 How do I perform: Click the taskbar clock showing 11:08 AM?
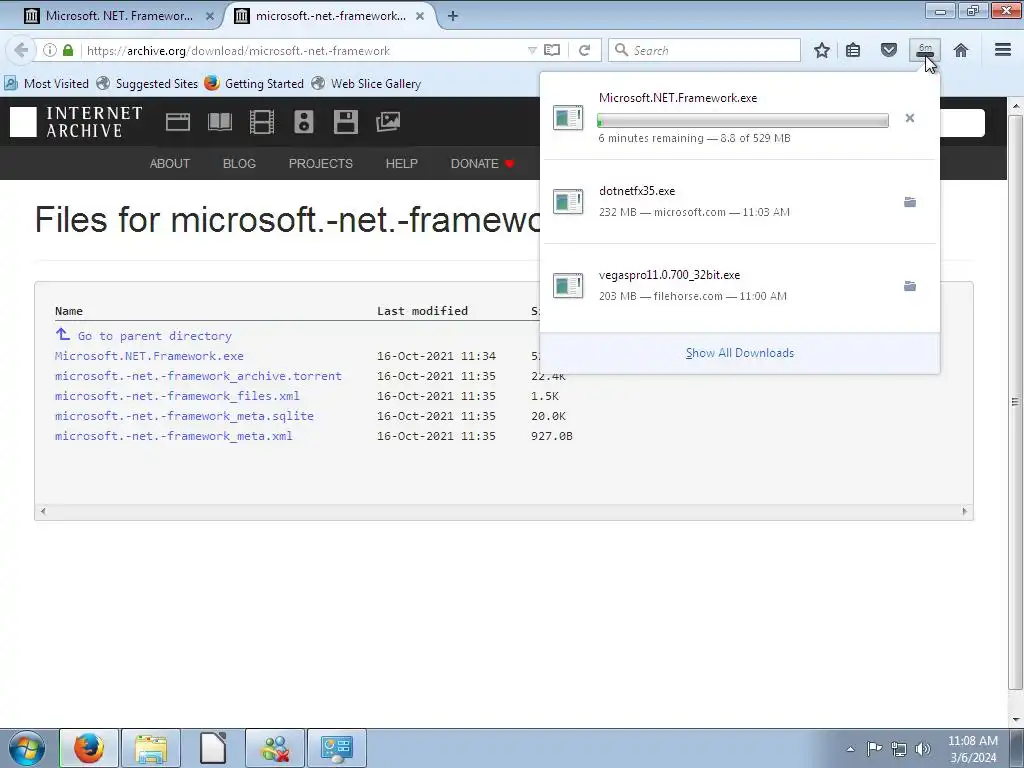point(973,749)
